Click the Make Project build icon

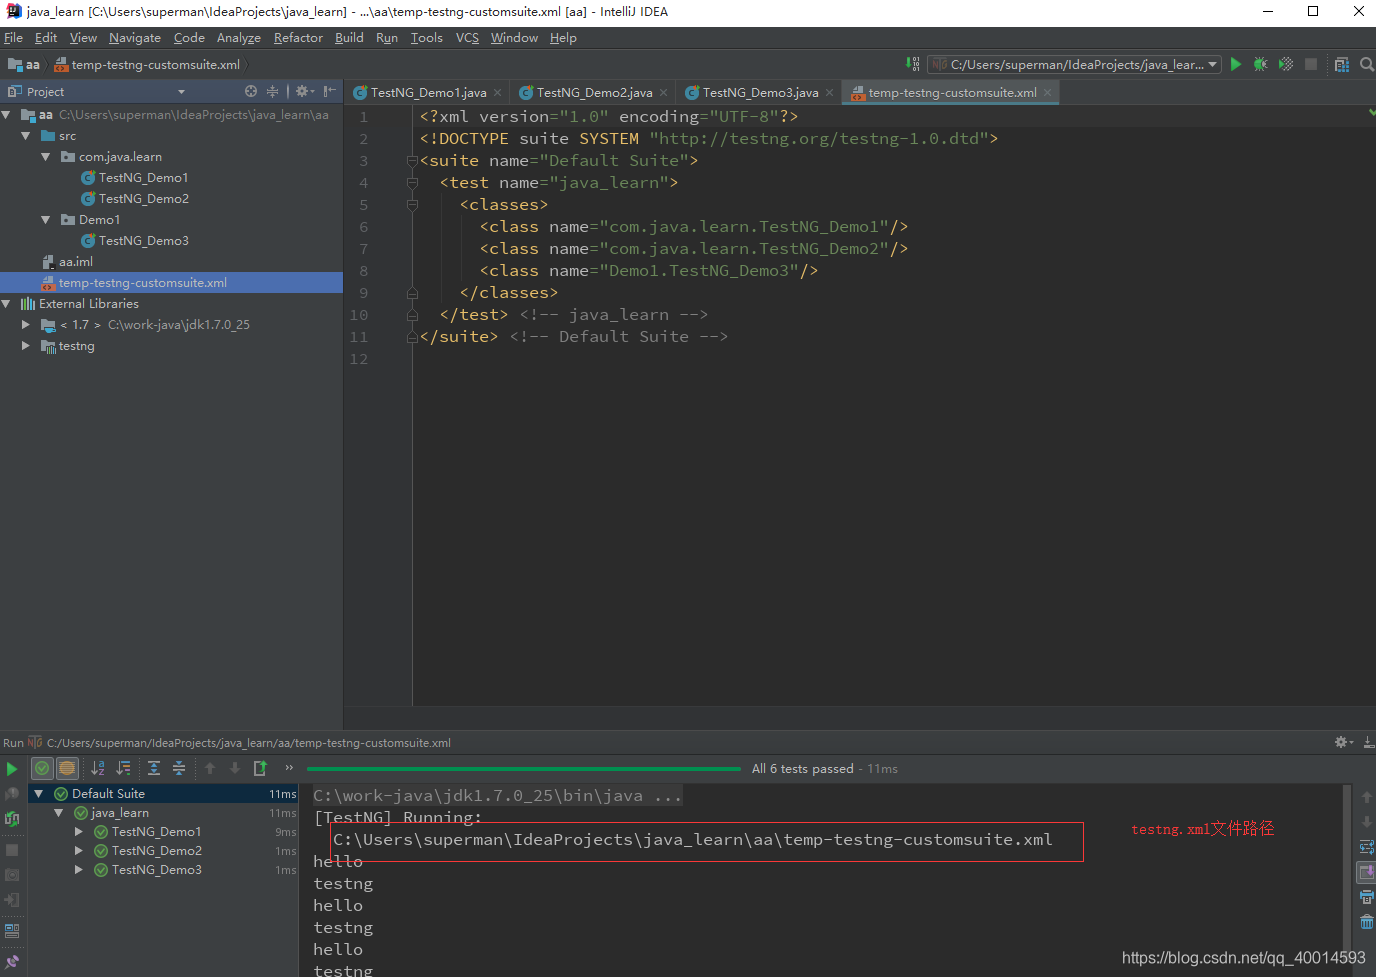pos(912,64)
